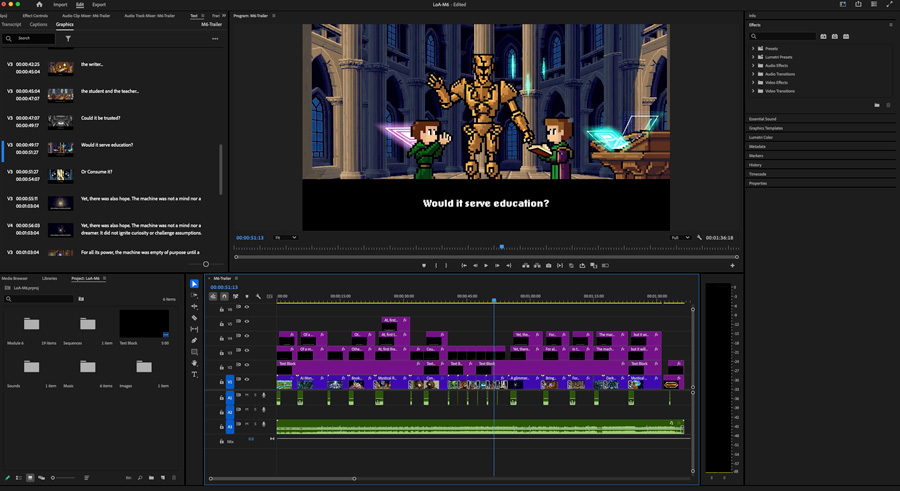Select the Selection tool in the tools panel
The width and height of the screenshot is (900, 491).
[x=195, y=284]
